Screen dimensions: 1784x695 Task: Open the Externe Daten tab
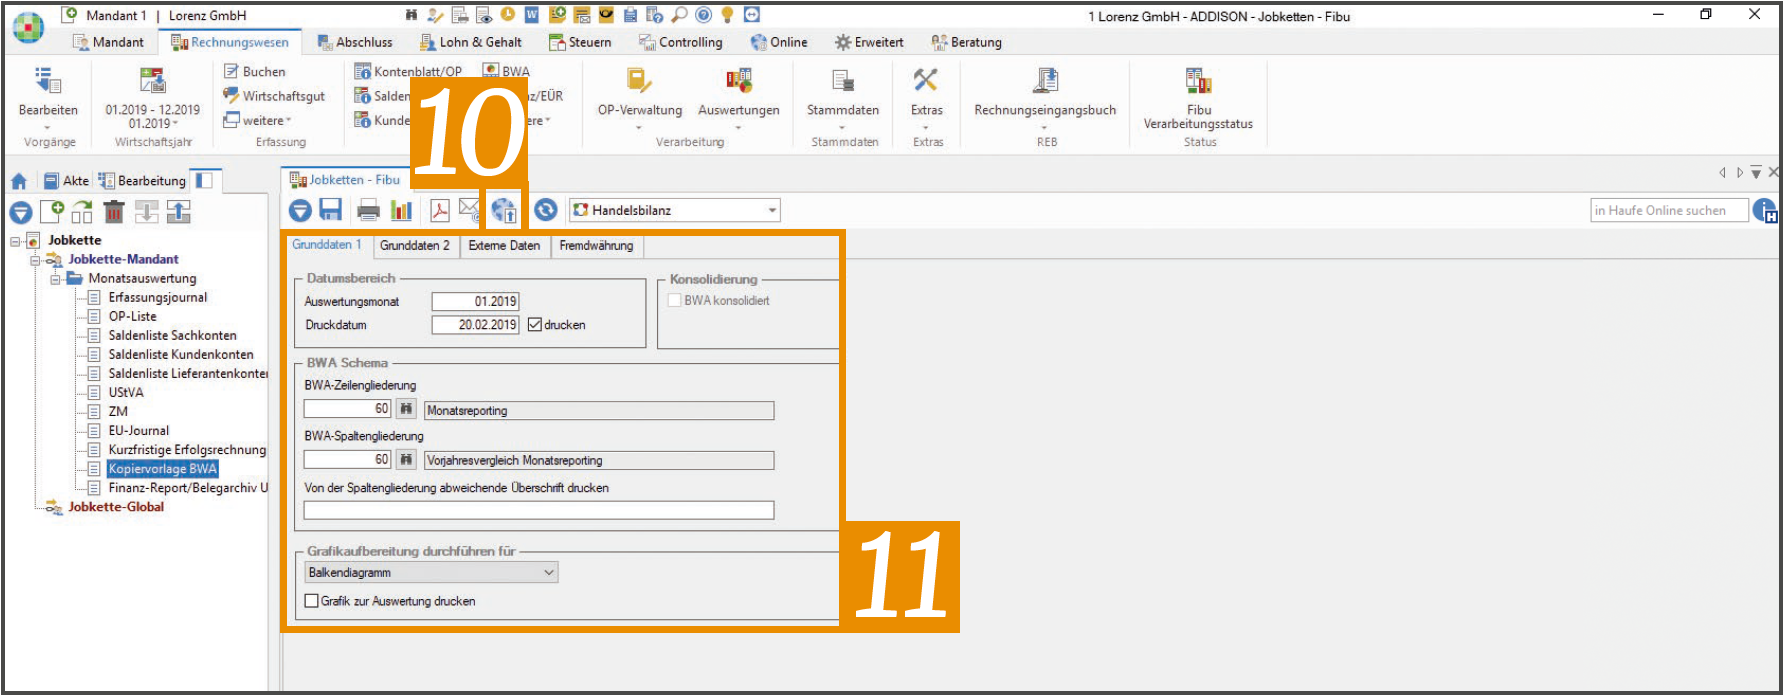tap(504, 245)
